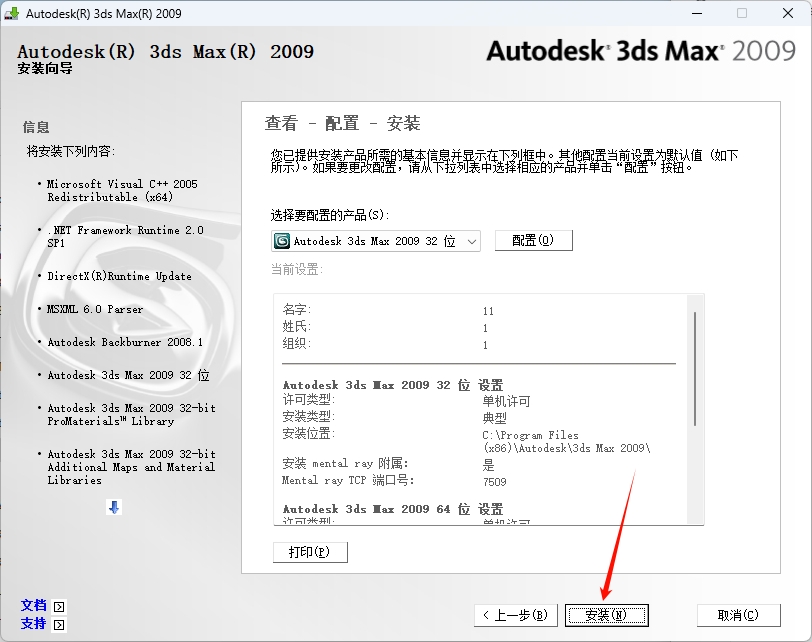Cancel setup with the 取消(C) button

738,615
